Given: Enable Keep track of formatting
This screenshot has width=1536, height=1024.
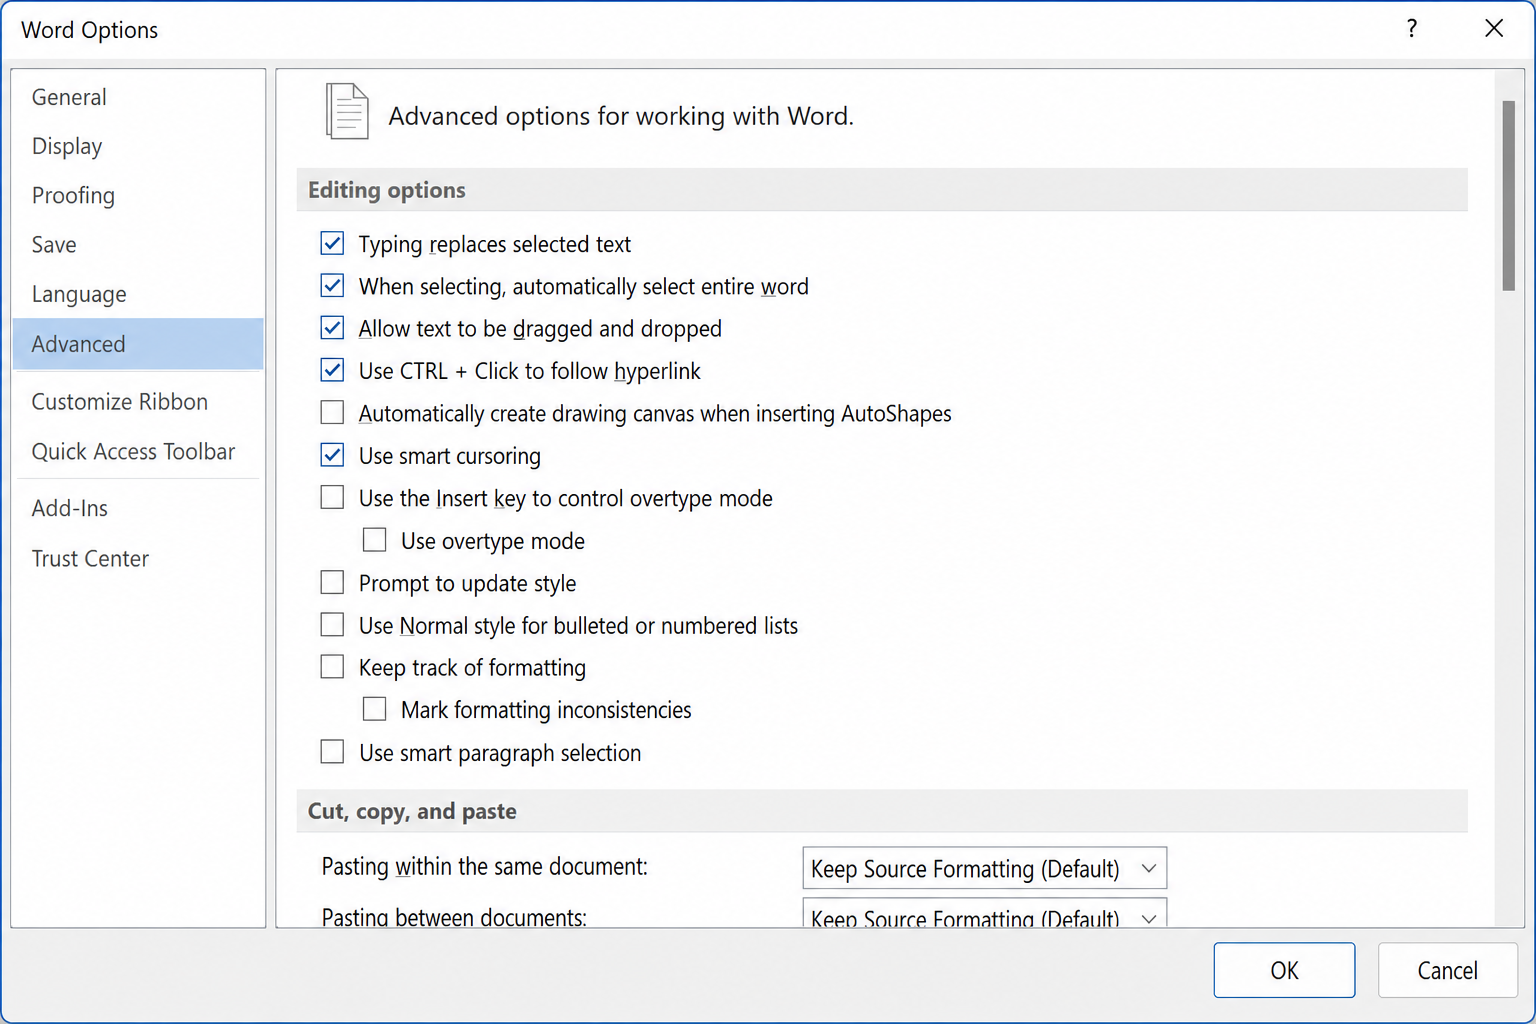Looking at the screenshot, I should 332,667.
